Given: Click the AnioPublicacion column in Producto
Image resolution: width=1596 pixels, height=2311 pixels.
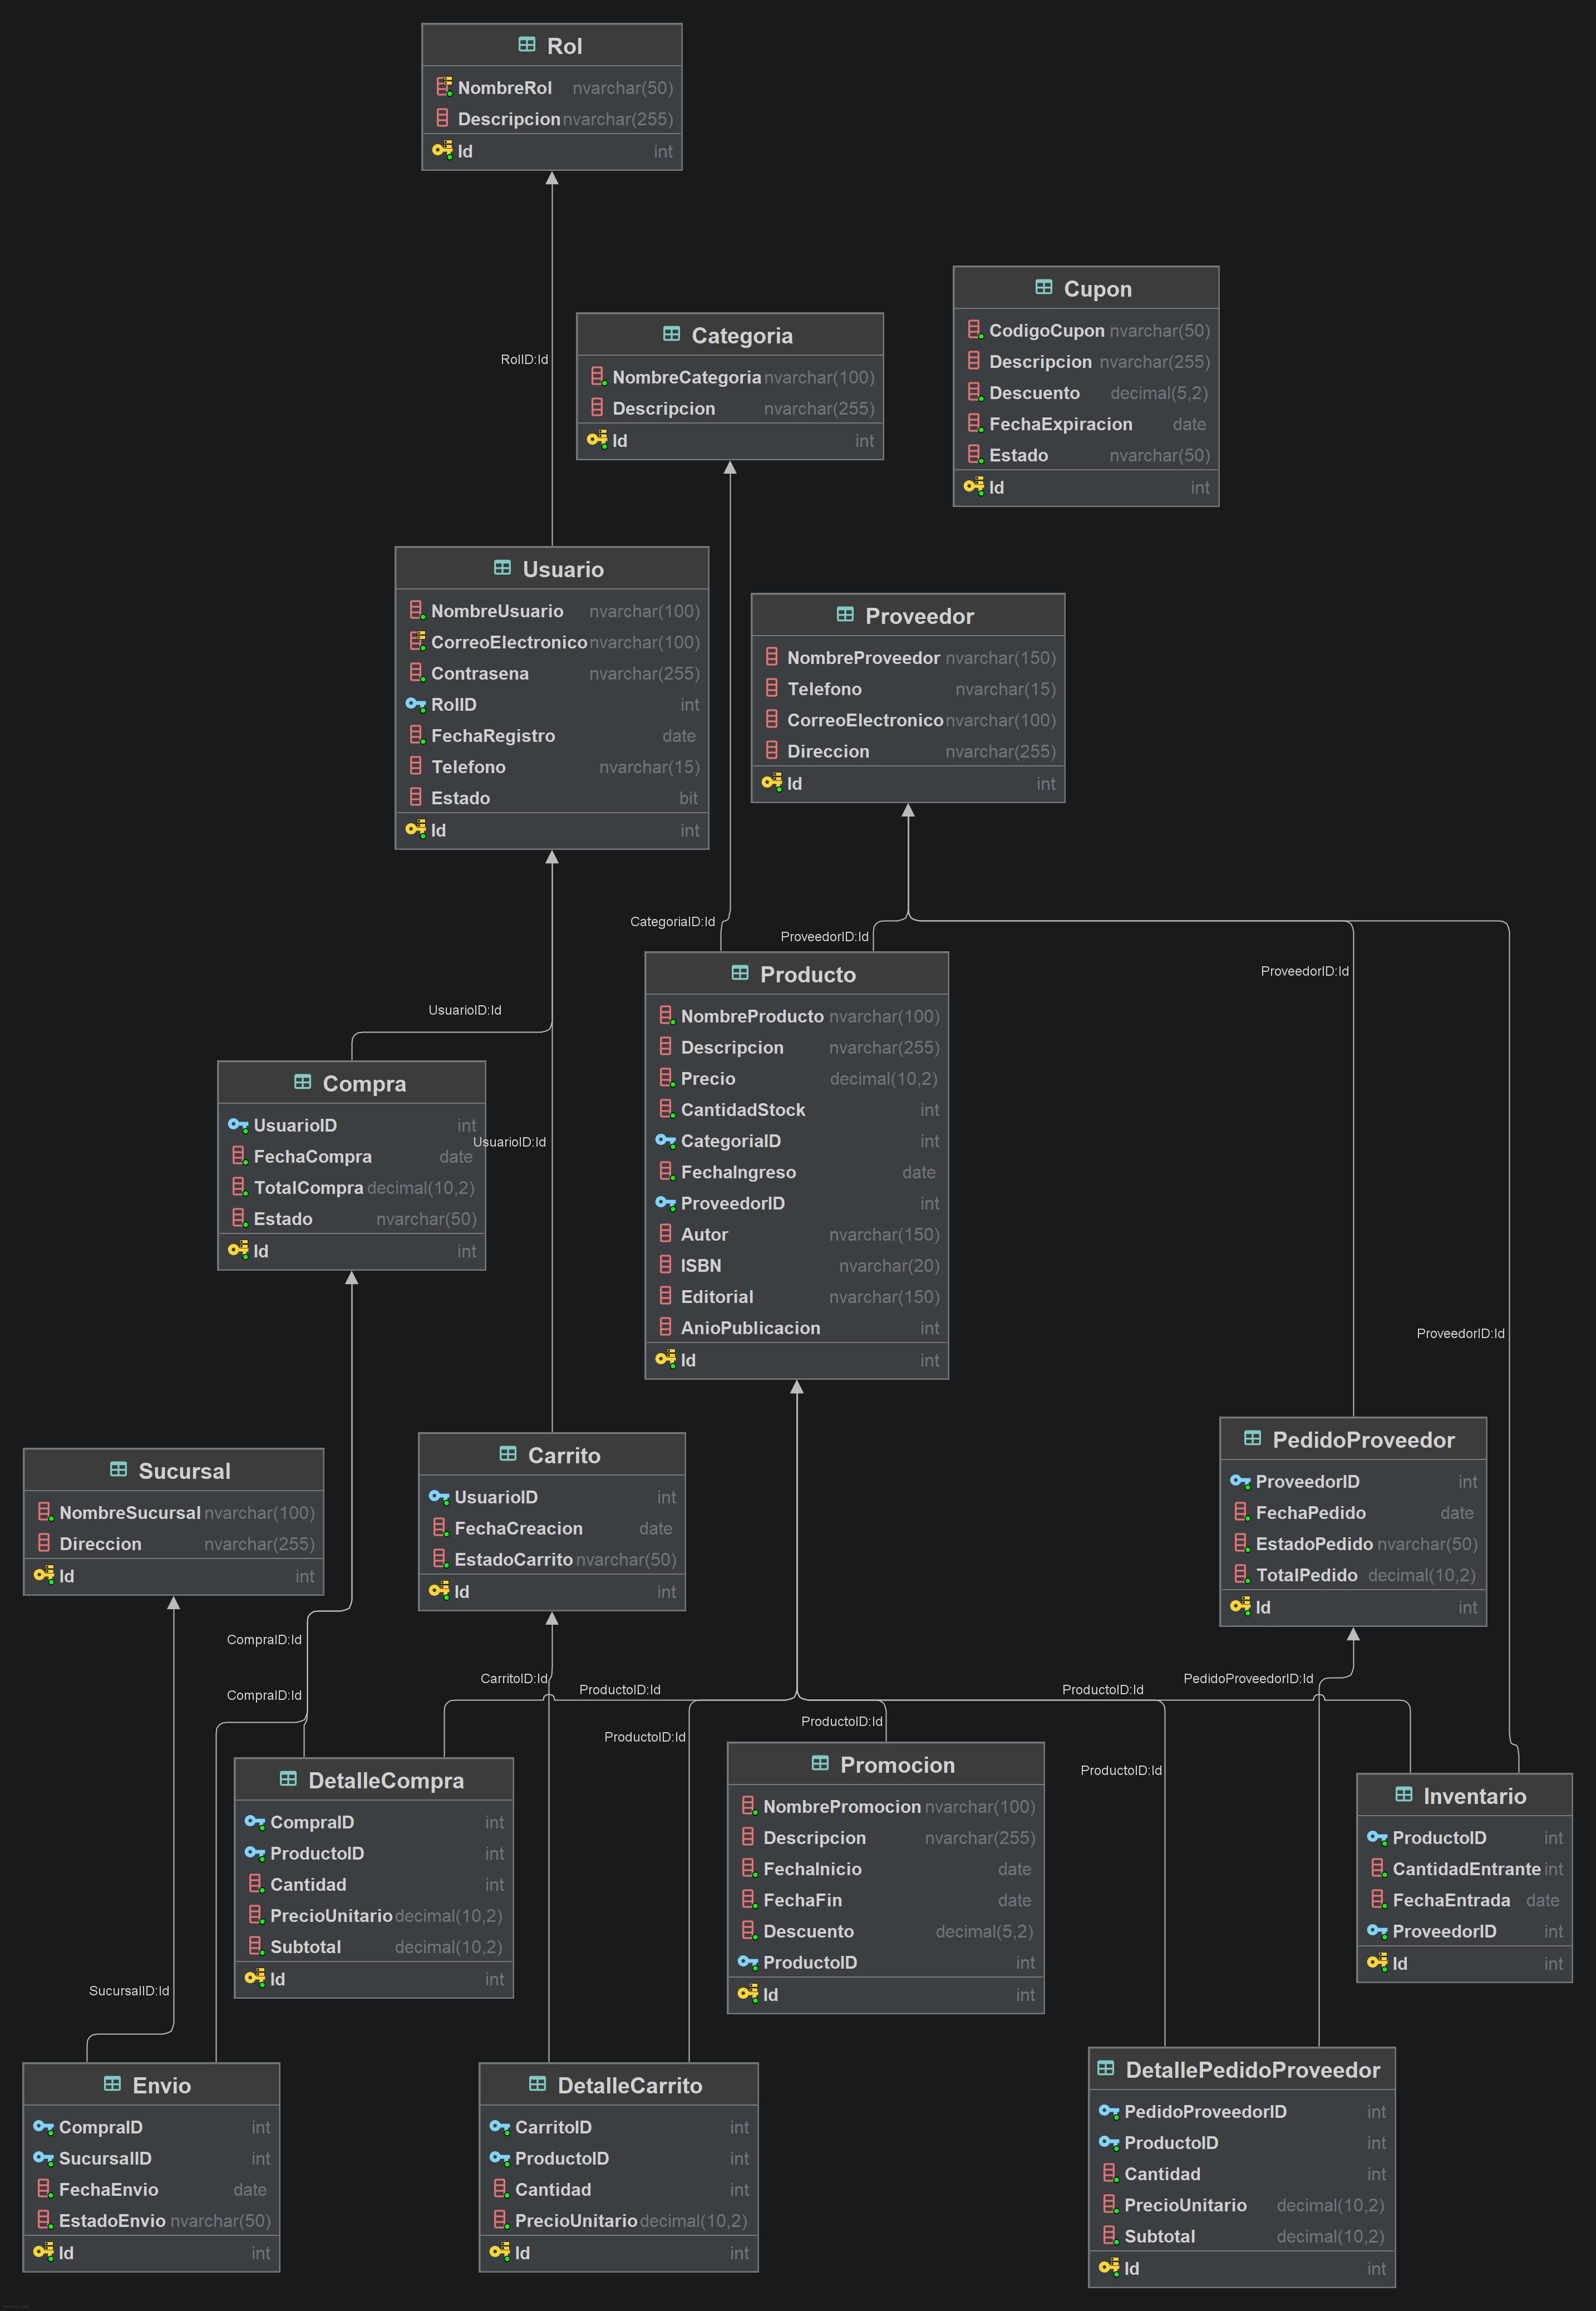Looking at the screenshot, I should point(797,1327).
